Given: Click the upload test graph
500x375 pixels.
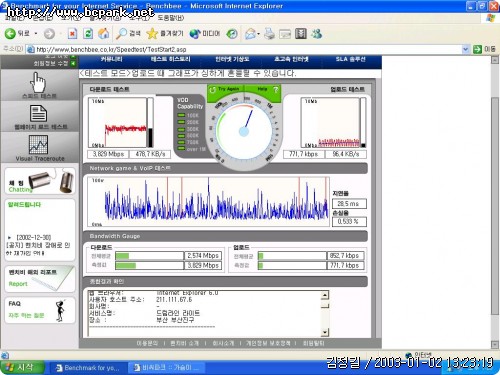Looking at the screenshot, I should click(330, 122).
